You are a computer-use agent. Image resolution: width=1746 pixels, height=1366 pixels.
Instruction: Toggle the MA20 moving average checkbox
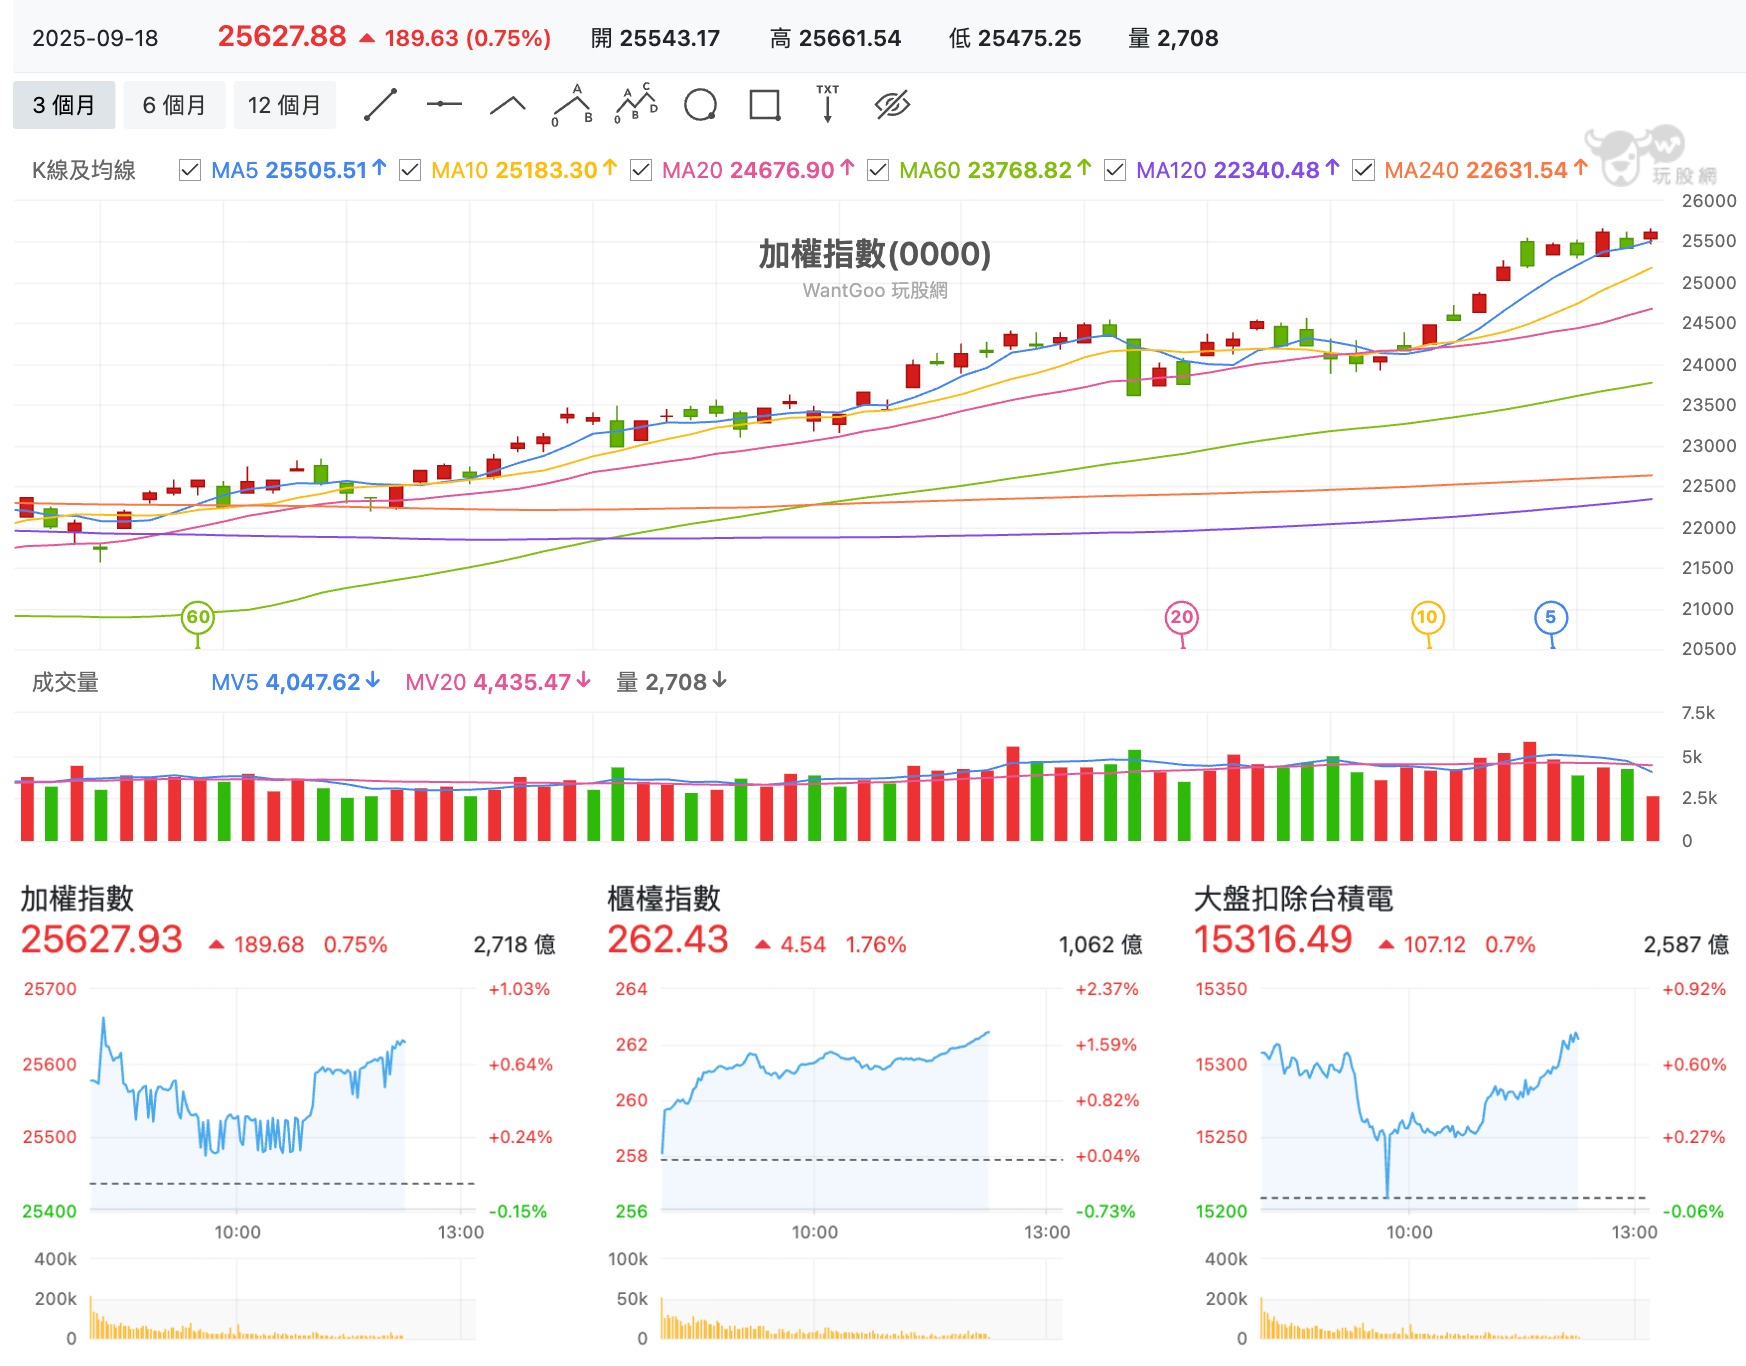pos(641,170)
